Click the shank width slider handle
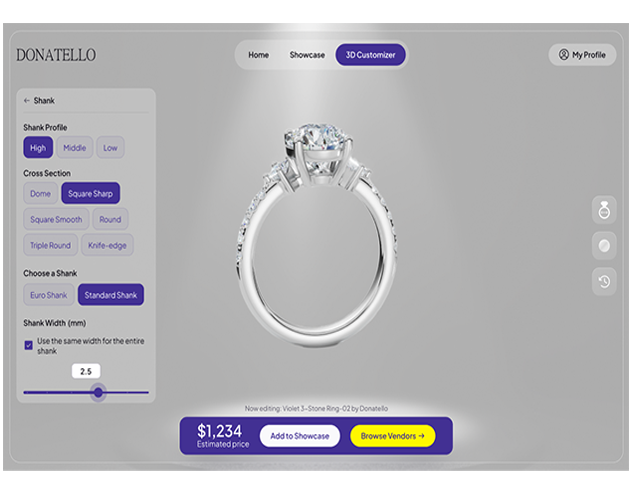Viewport: 629px width, 502px height. [x=98, y=392]
